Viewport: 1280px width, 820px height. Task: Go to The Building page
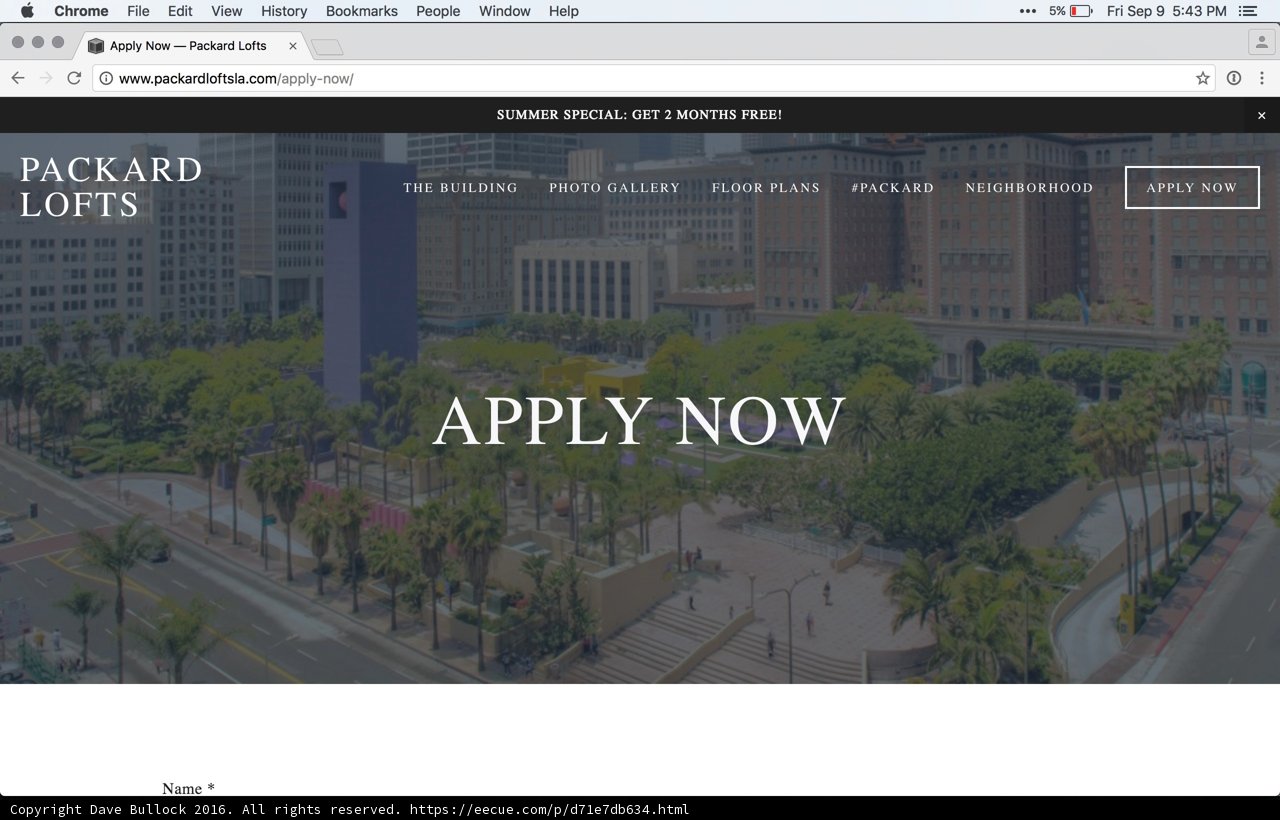click(x=460, y=188)
